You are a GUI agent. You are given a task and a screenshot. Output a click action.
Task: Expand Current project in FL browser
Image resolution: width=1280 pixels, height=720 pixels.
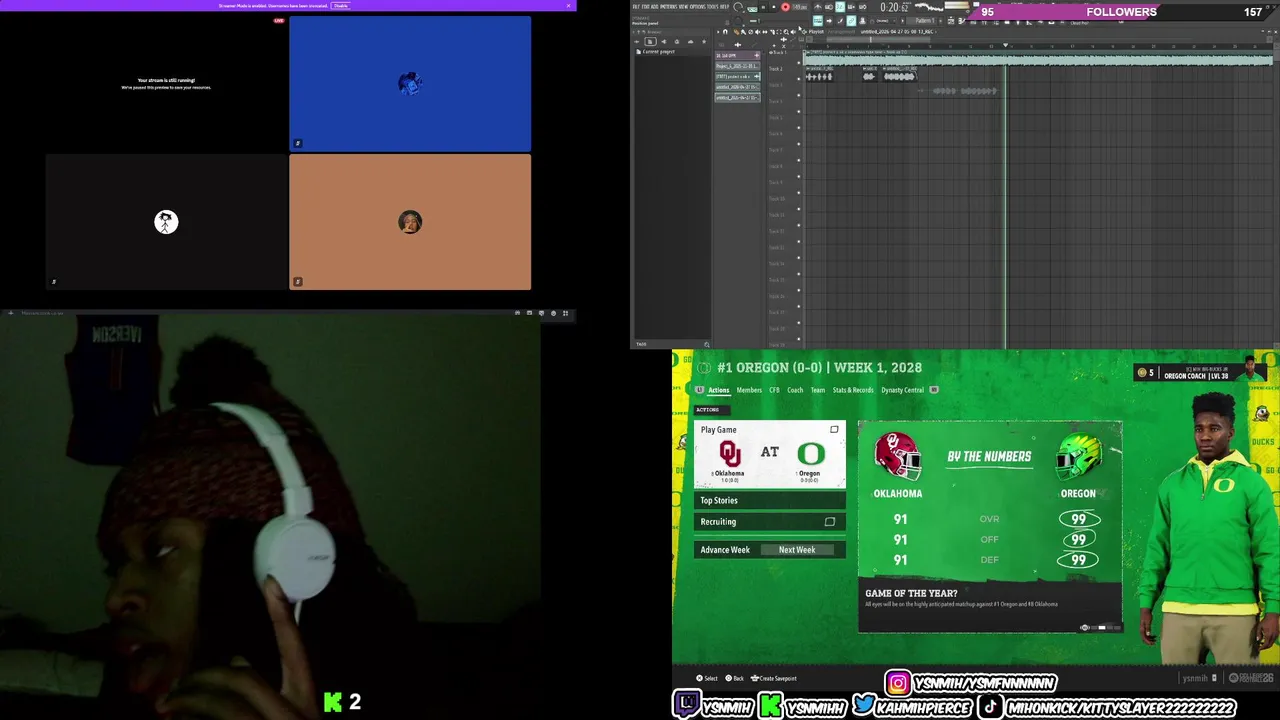click(658, 52)
